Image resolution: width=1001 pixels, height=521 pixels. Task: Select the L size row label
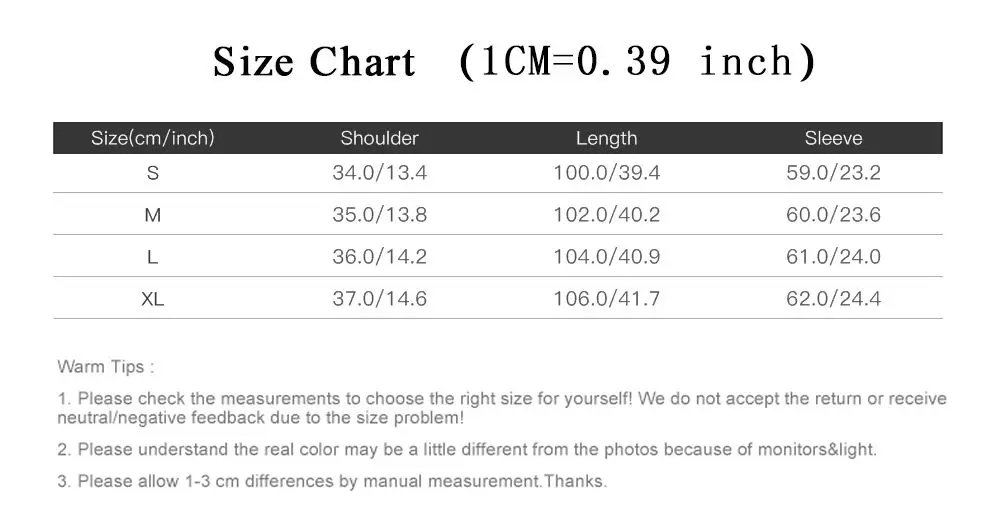pos(153,257)
